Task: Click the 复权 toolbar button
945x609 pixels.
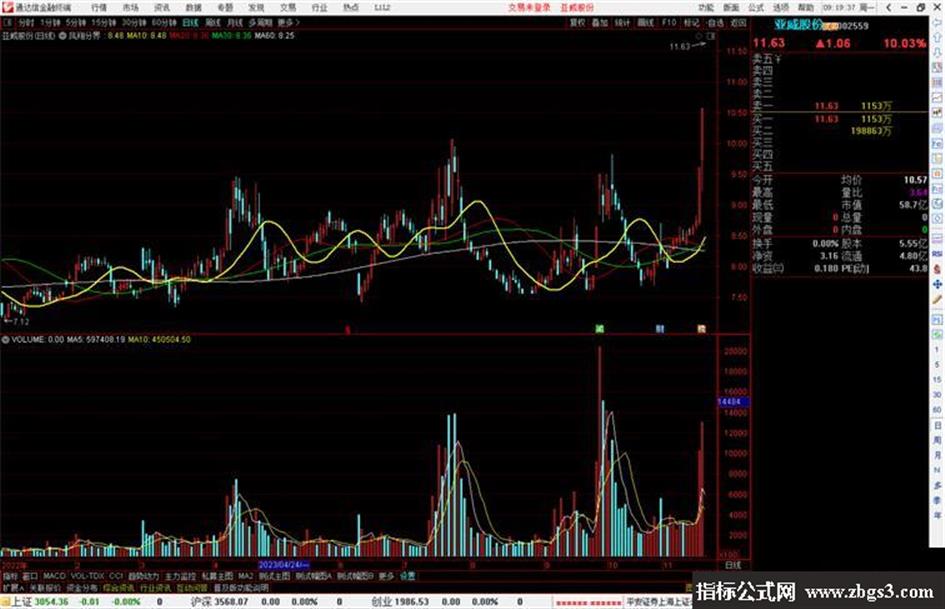Action: pos(577,23)
